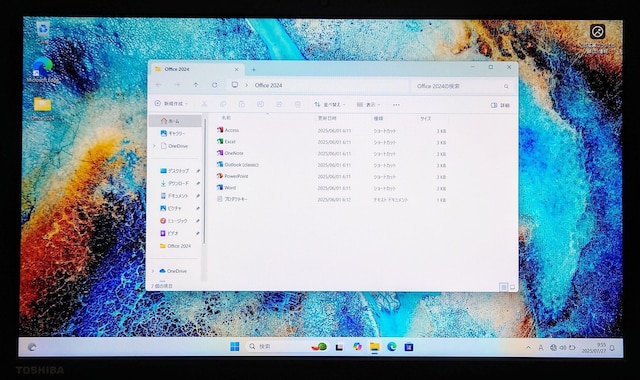Click the Spotlight icon on desktop corner
640x380 pixels.
tap(598, 32)
